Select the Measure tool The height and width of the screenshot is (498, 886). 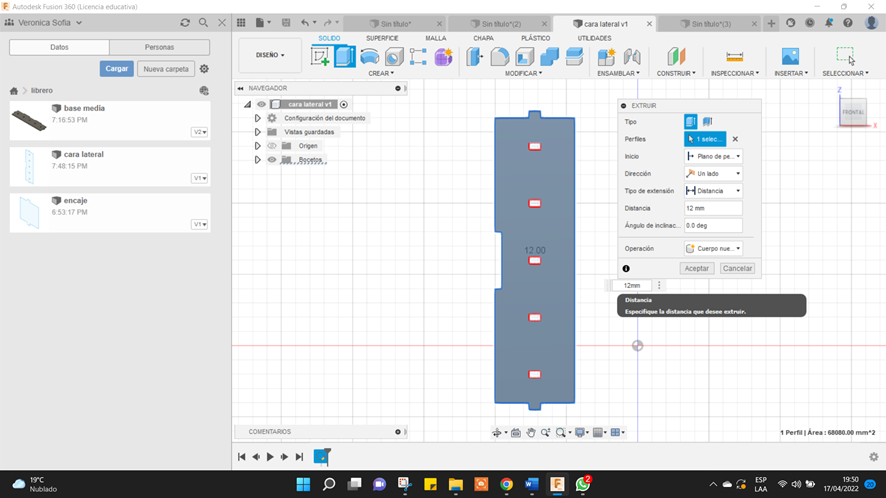[x=735, y=57]
